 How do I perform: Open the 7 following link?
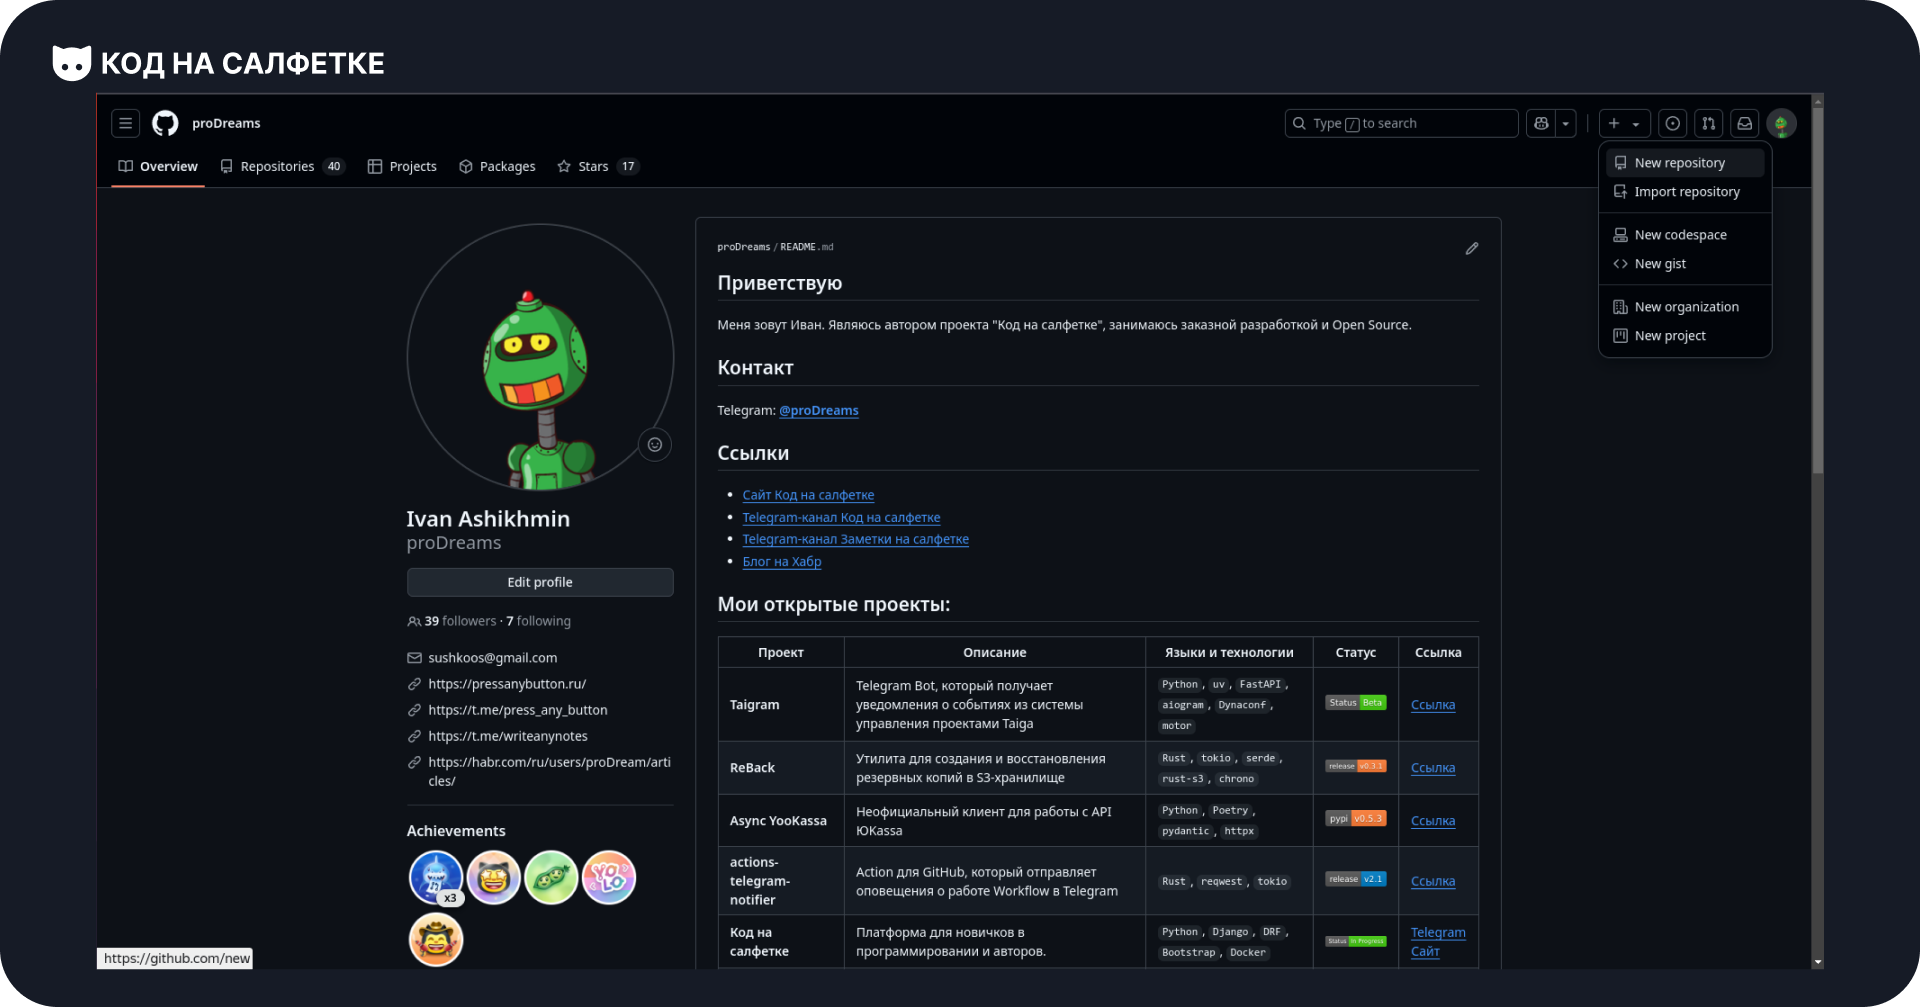(538, 621)
